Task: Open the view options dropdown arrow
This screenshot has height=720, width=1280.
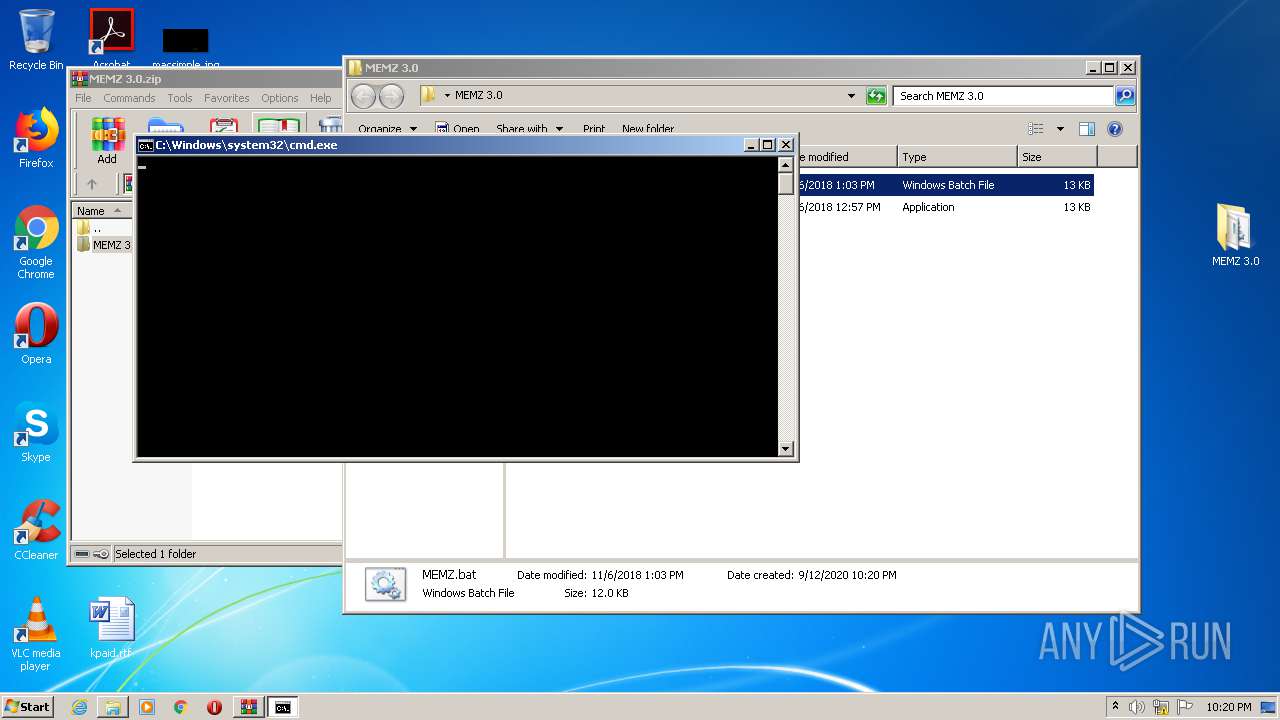Action: click(1060, 129)
